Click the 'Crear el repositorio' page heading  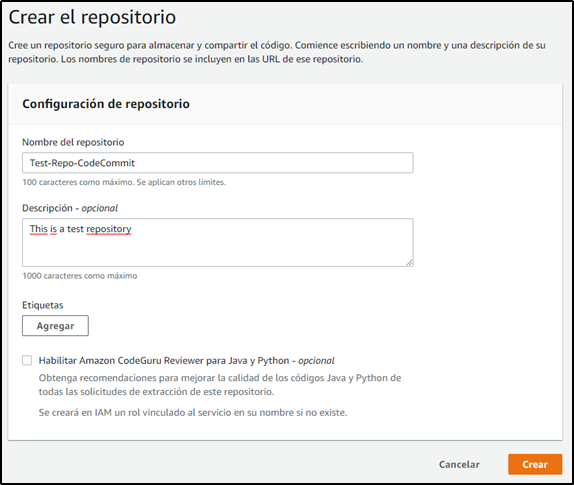click(92, 17)
